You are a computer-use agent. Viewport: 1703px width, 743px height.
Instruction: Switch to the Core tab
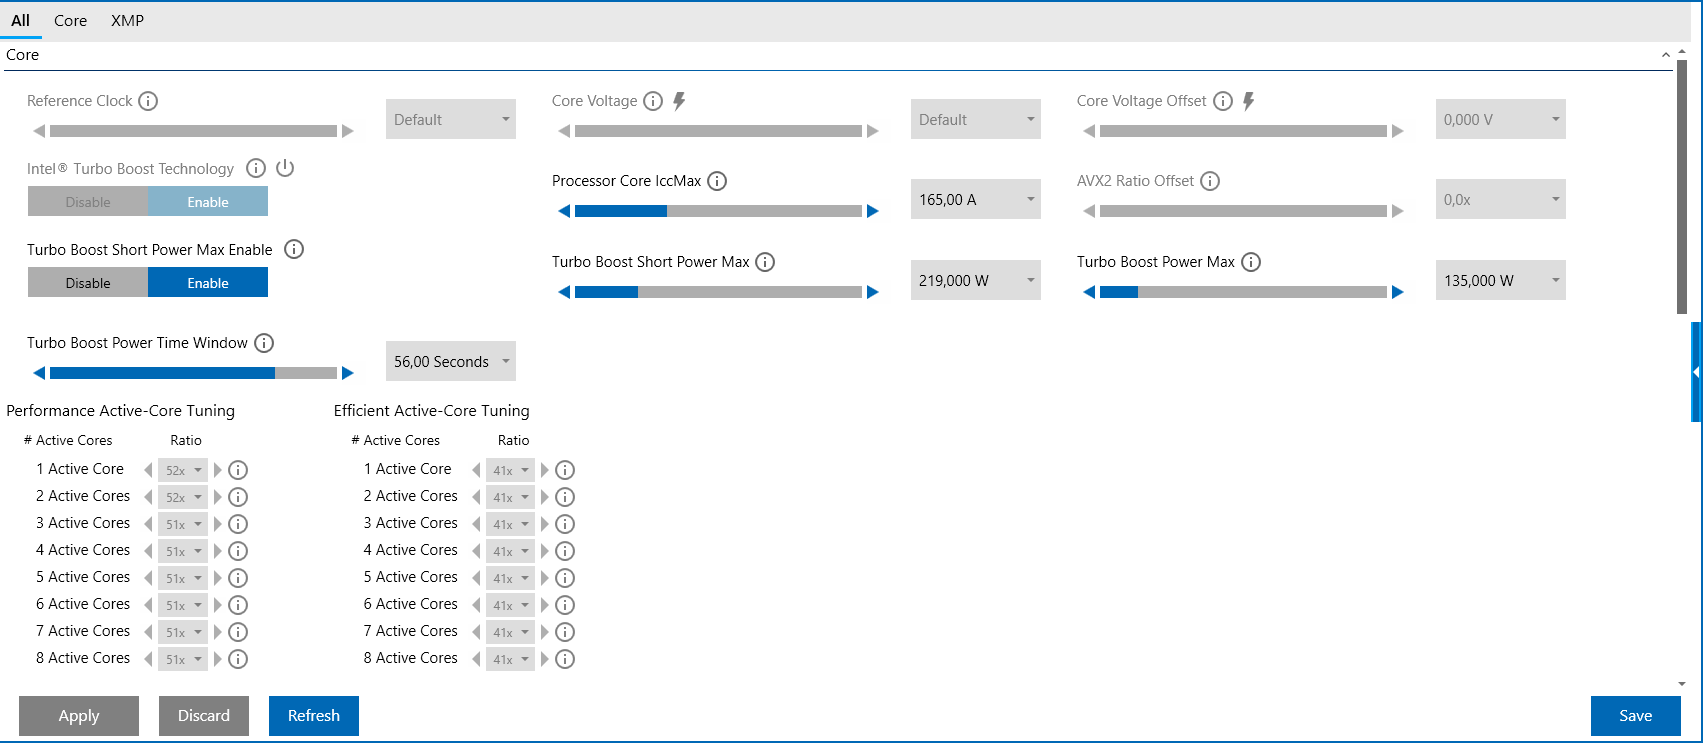(x=70, y=21)
